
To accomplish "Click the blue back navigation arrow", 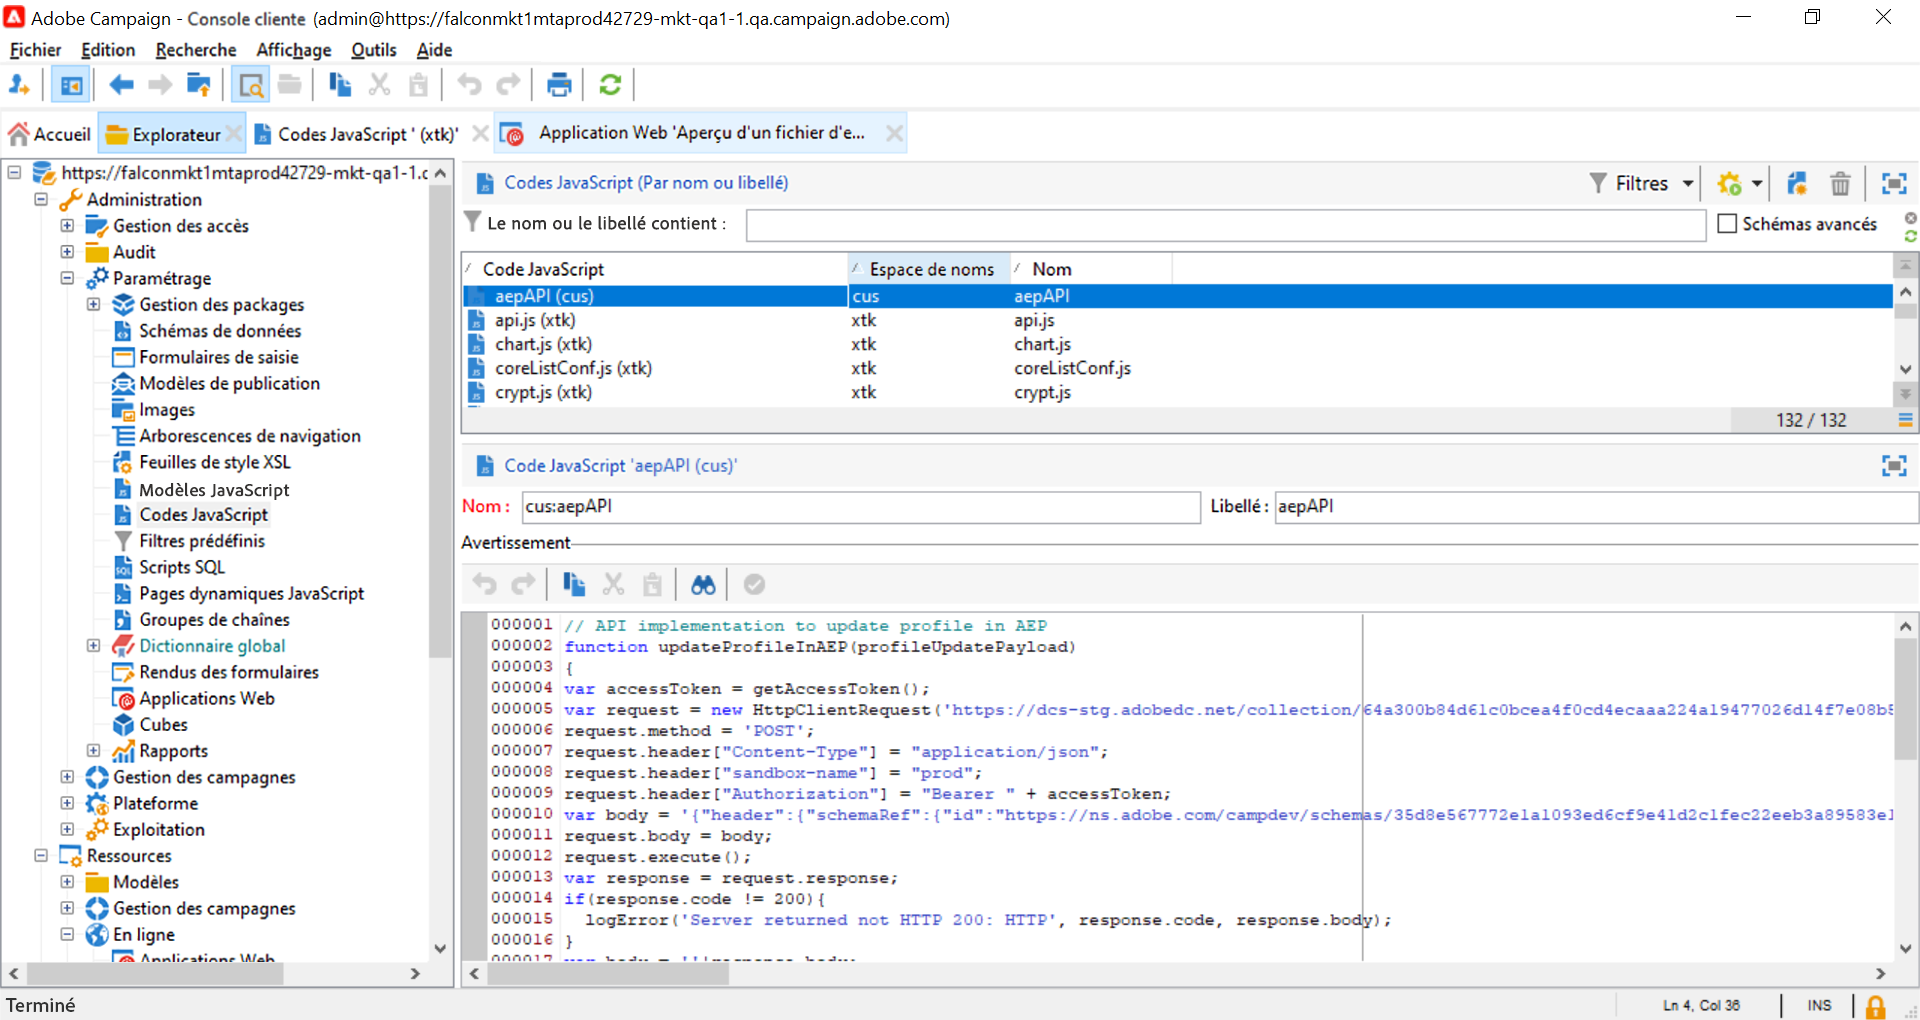I will point(121,86).
